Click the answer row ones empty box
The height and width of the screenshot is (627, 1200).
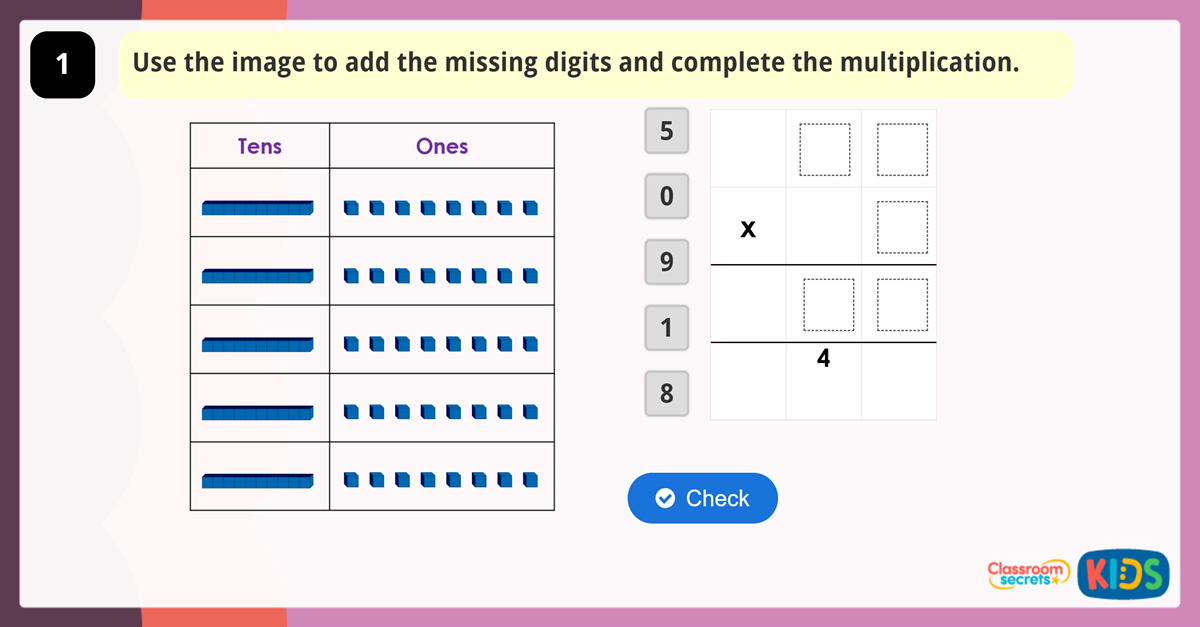tap(902, 304)
